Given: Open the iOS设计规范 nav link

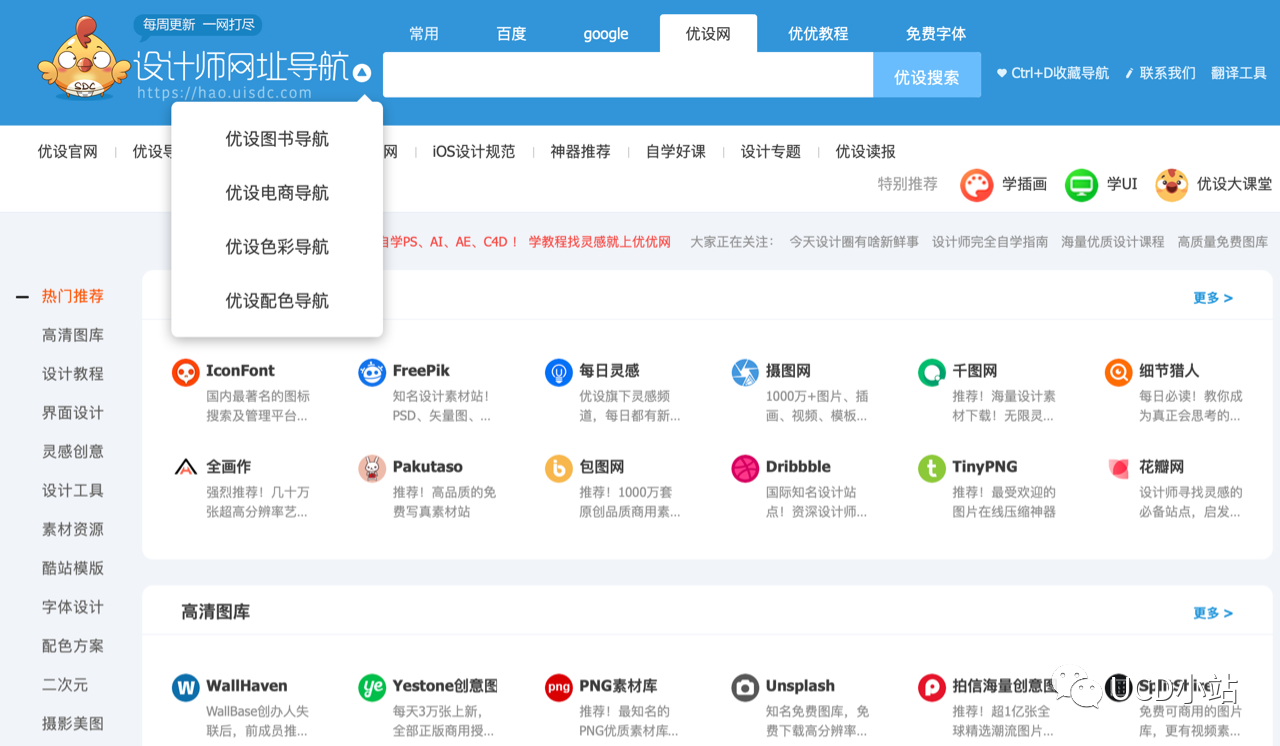Looking at the screenshot, I should coord(474,152).
